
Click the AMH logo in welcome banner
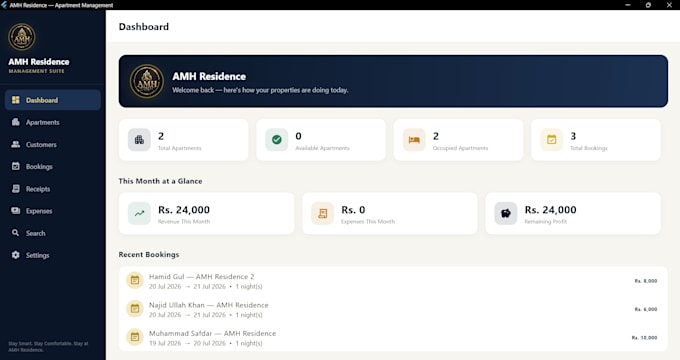147,81
